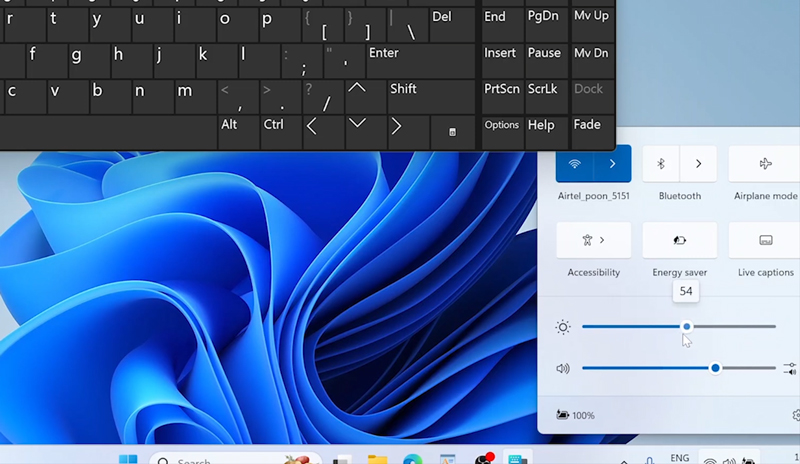Open on-screen keyboard Help
Screen dimensions: 800x464
[x=546, y=132]
